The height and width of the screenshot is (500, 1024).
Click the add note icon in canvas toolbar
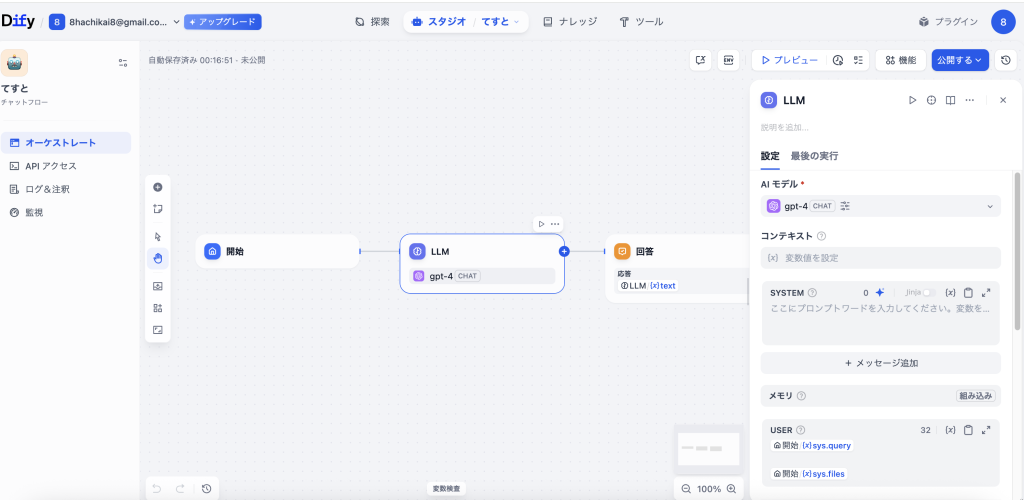point(158,209)
